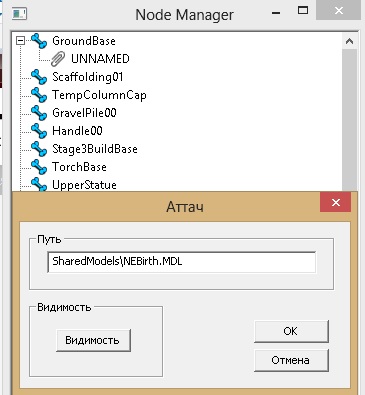
Task: Select the Scaffolding01 node
Action: tap(88, 77)
